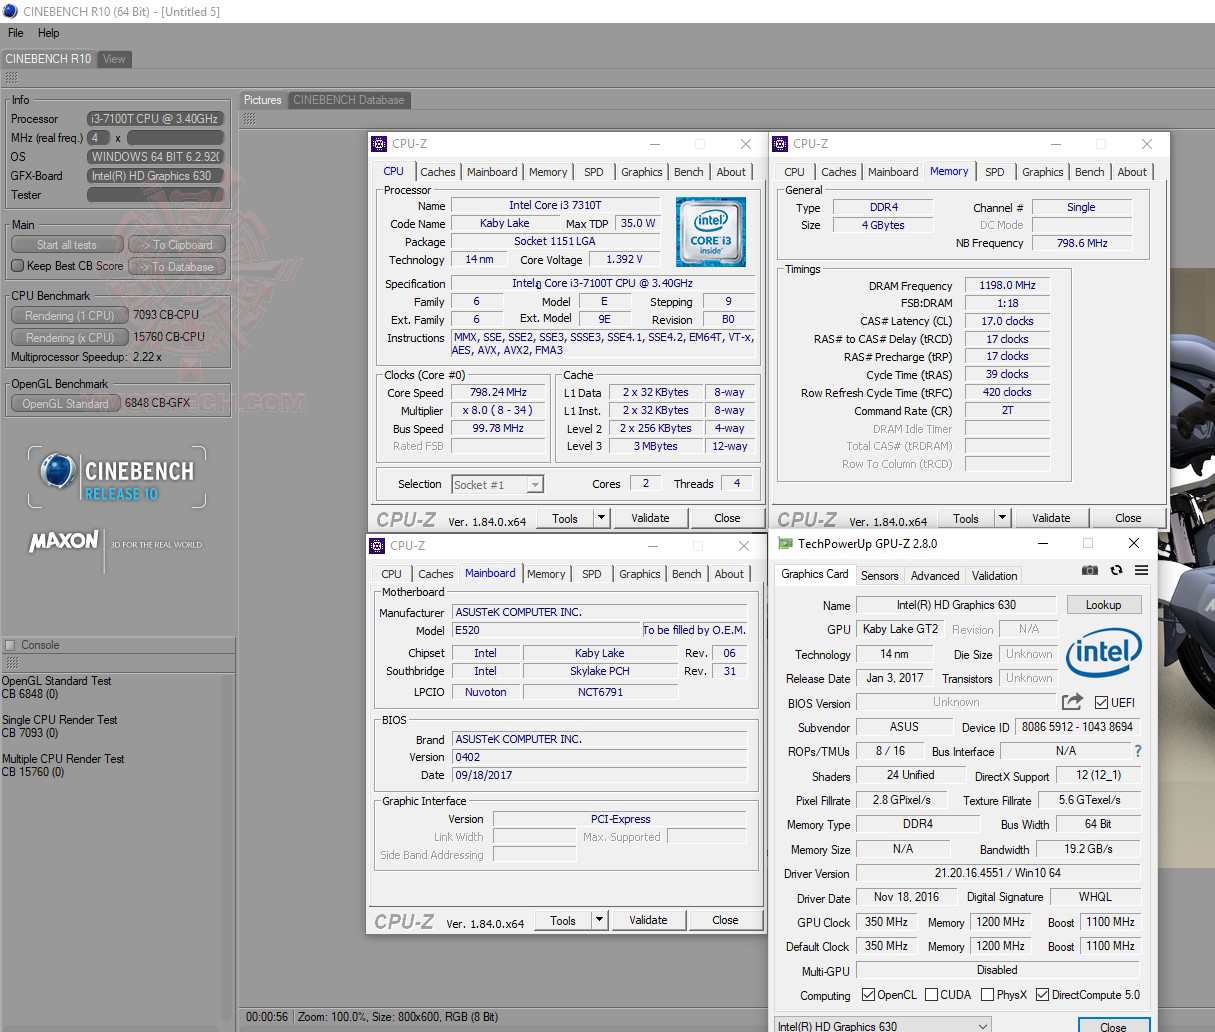The image size is (1215, 1032).
Task: Click the Intel Core i3 badge in CPU-Z
Action: (x=710, y=231)
